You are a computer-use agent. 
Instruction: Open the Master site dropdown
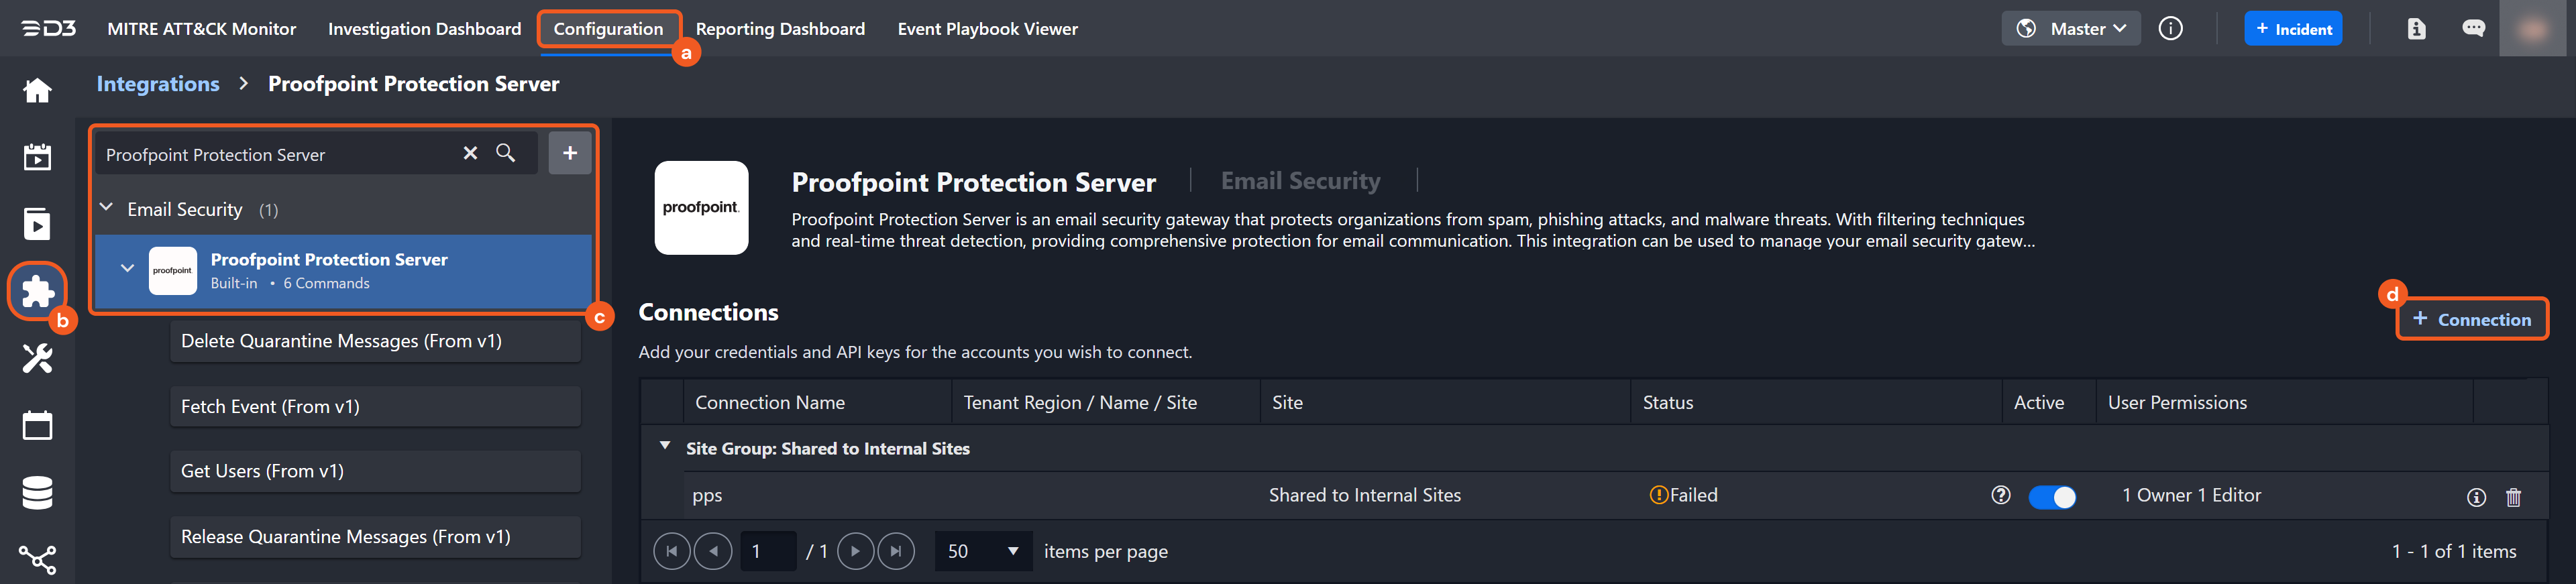pos(2071,29)
